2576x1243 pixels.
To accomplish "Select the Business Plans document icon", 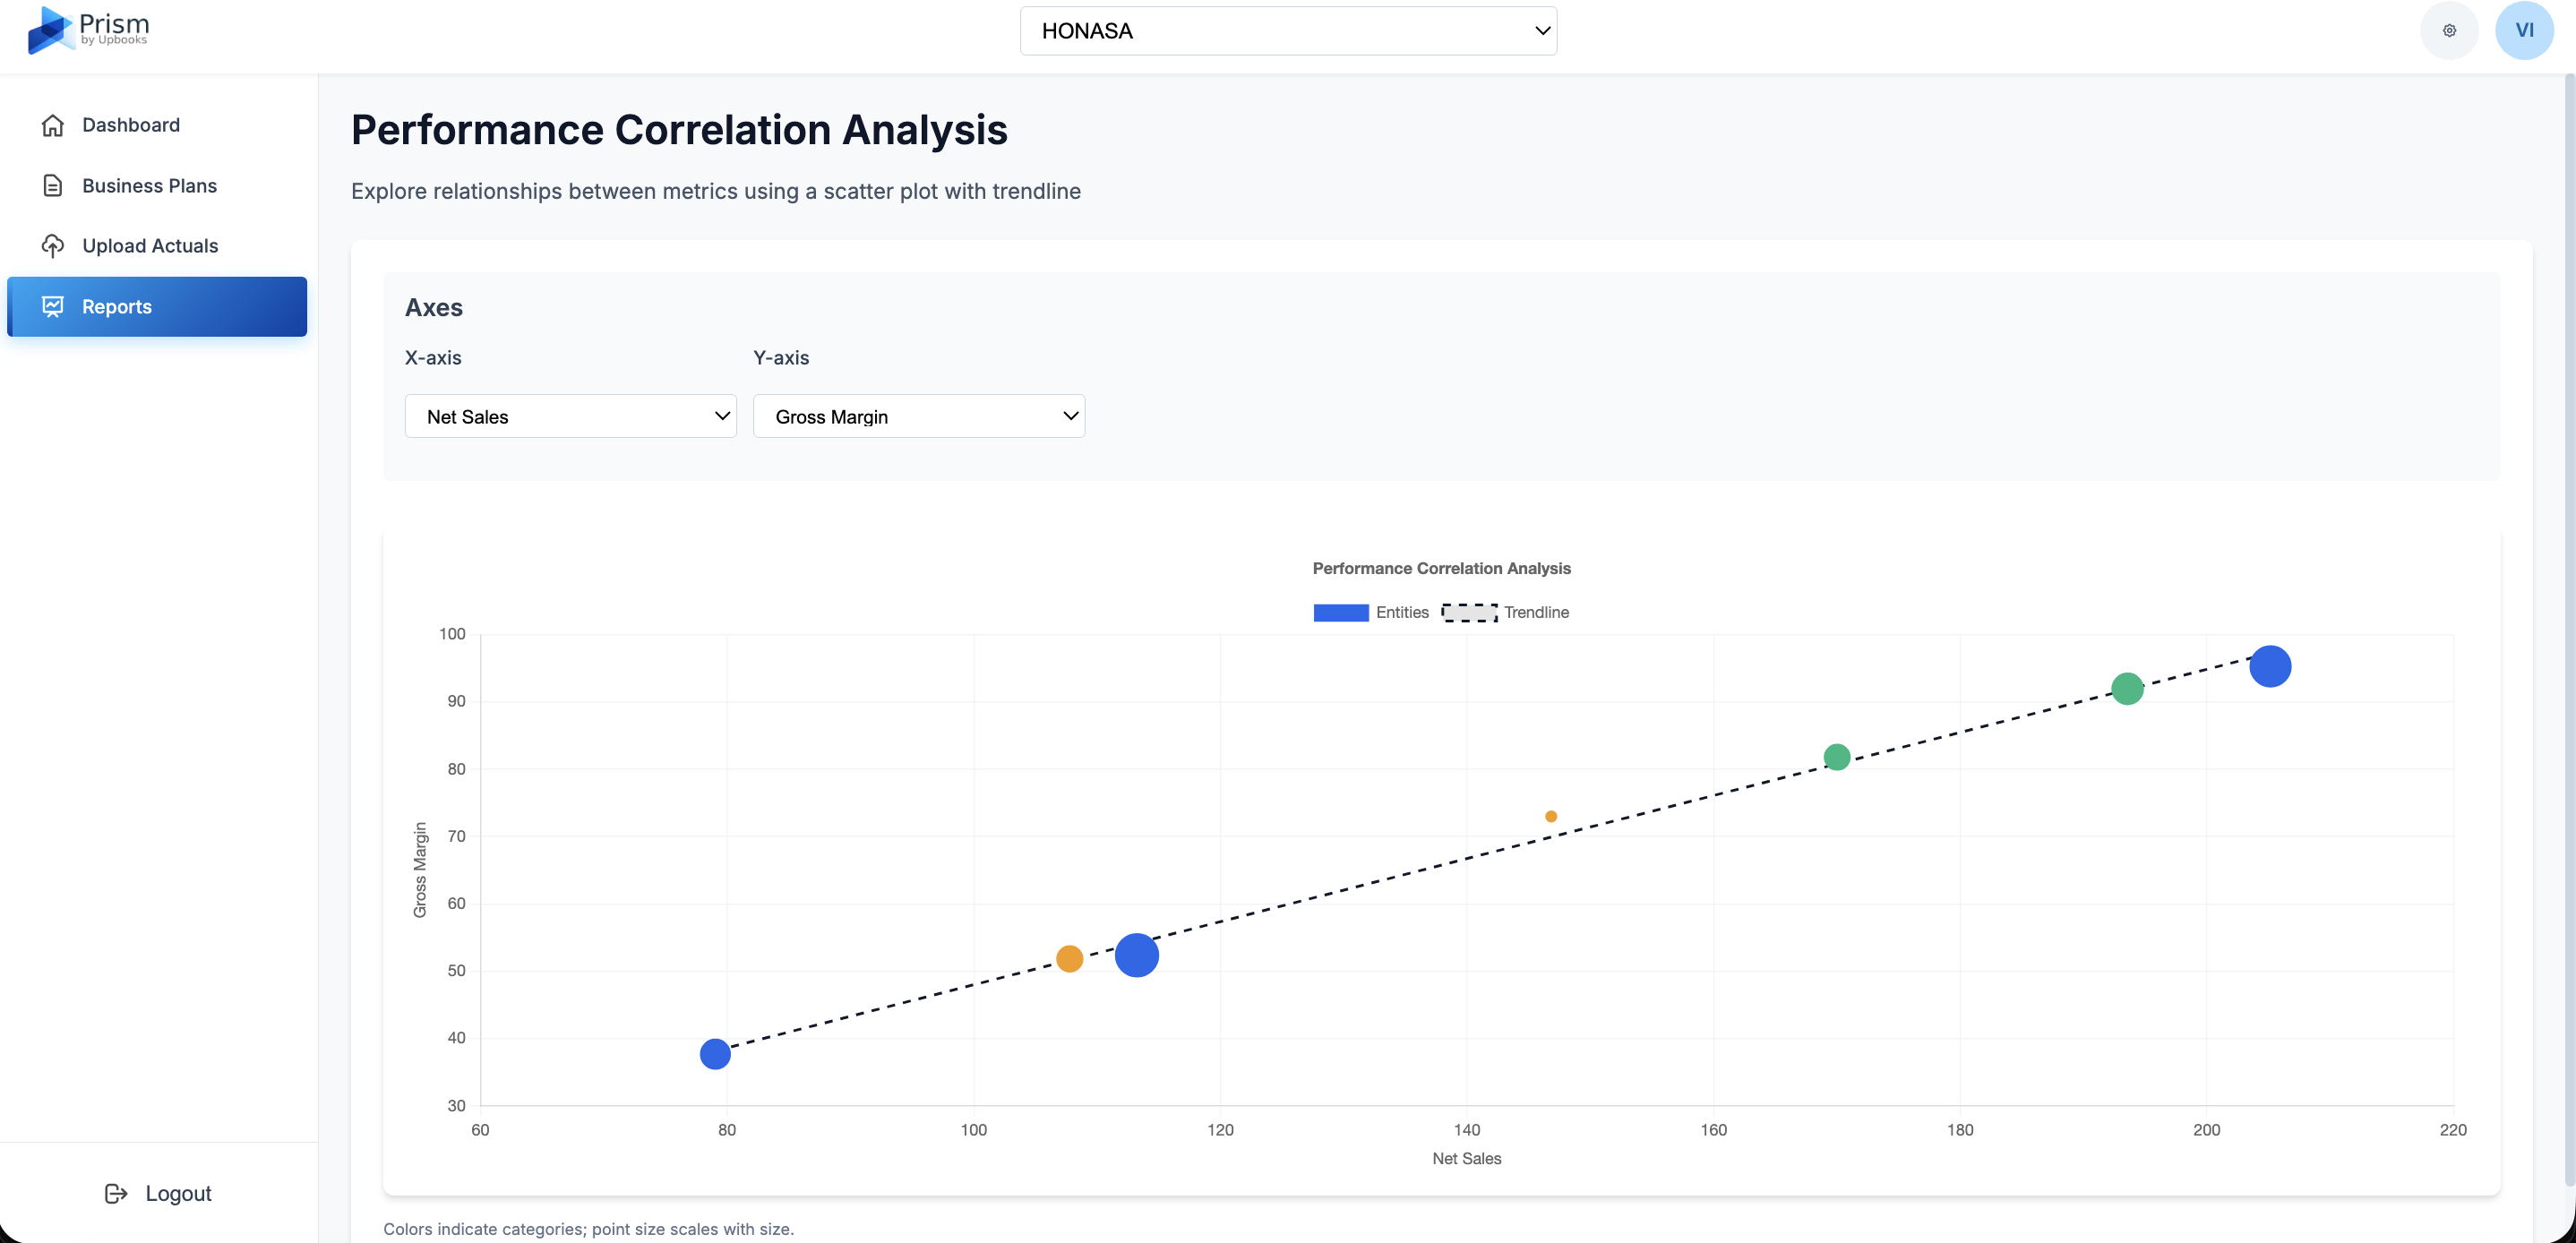I will [x=54, y=185].
